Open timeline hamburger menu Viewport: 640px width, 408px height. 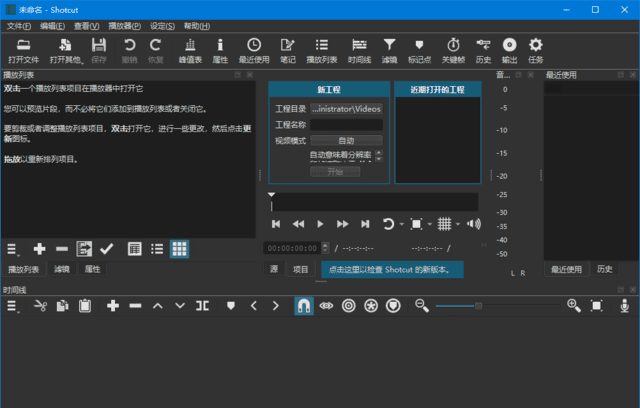[12, 306]
